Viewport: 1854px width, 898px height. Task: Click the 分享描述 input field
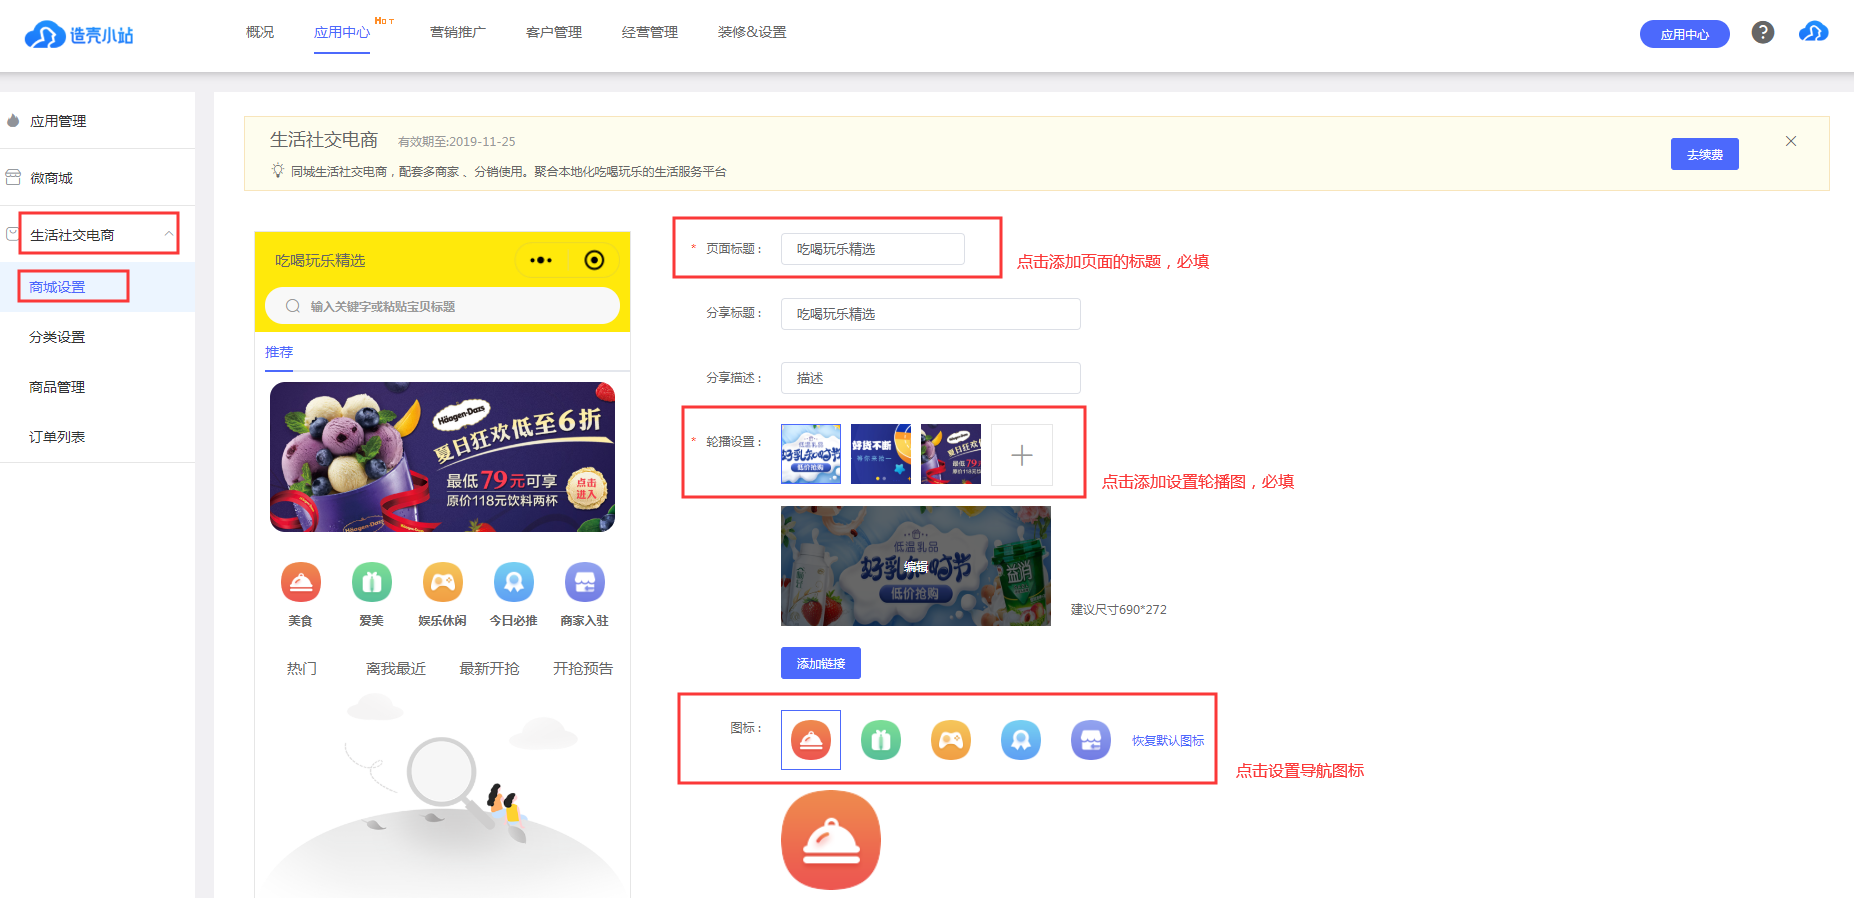point(931,378)
